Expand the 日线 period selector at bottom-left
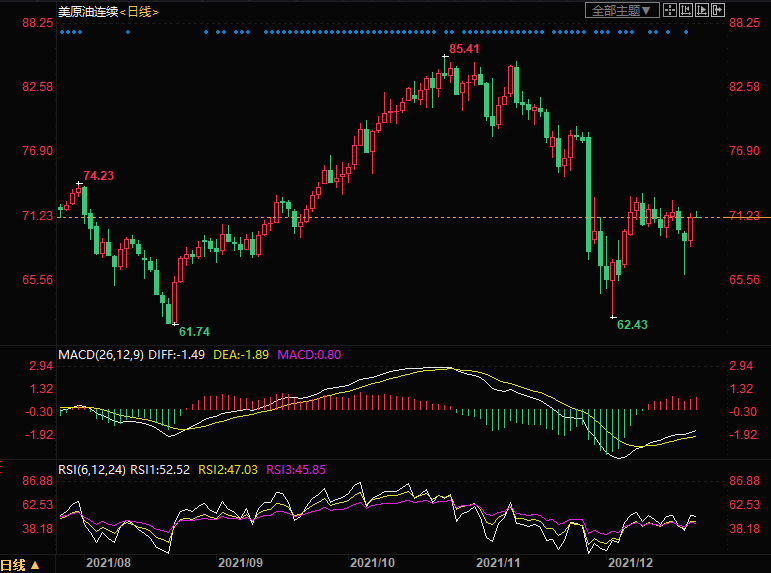This screenshot has height=573, width=771. tap(20, 565)
